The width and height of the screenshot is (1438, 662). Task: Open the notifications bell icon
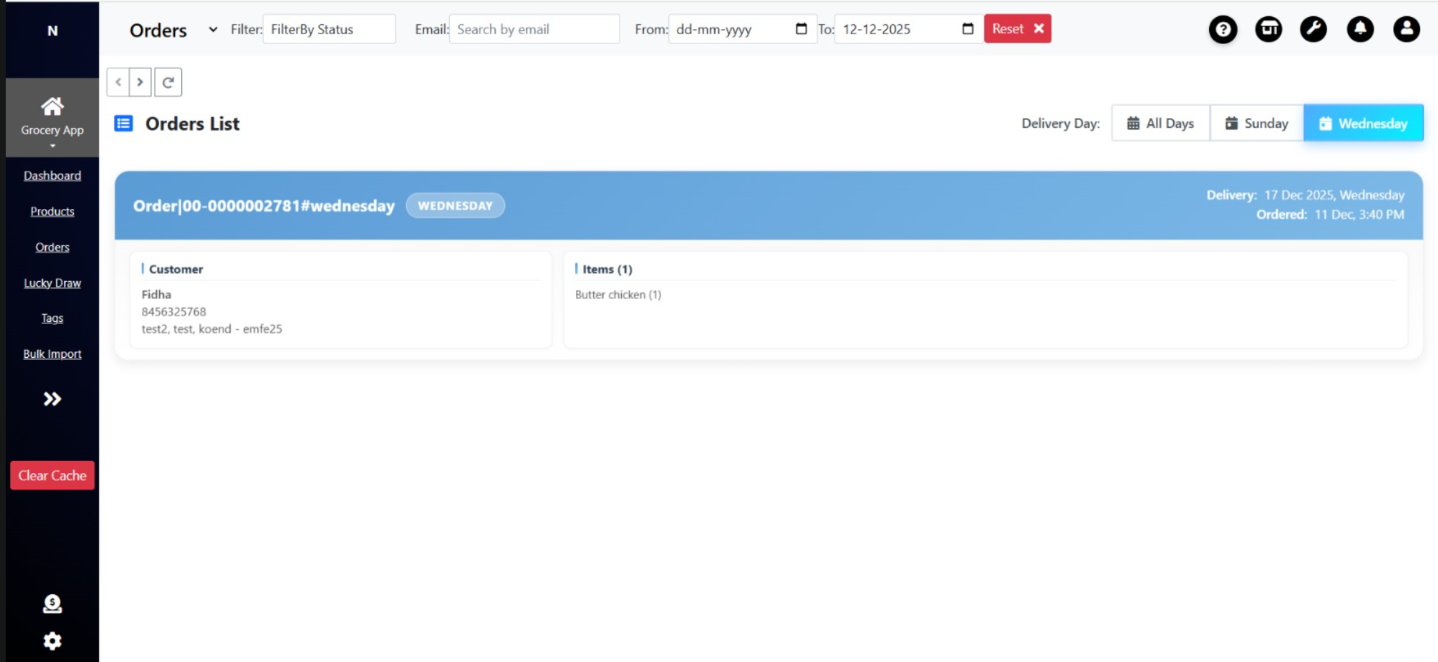click(x=1359, y=30)
